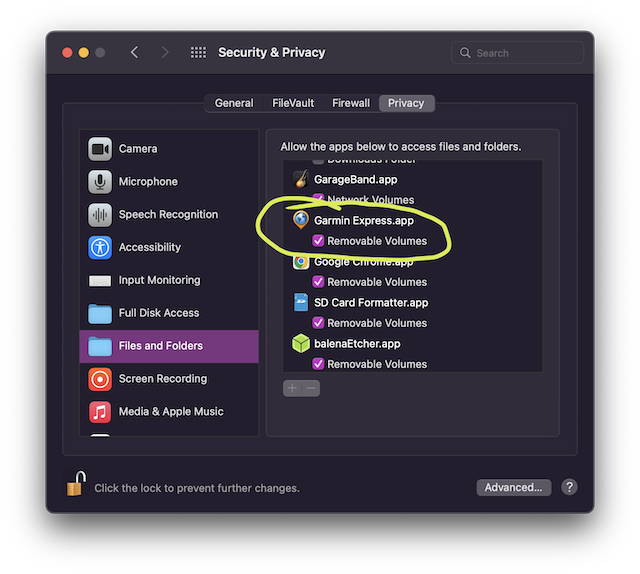The height and width of the screenshot is (574, 640).
Task: Click the Google Chrome app icon
Action: click(301, 262)
